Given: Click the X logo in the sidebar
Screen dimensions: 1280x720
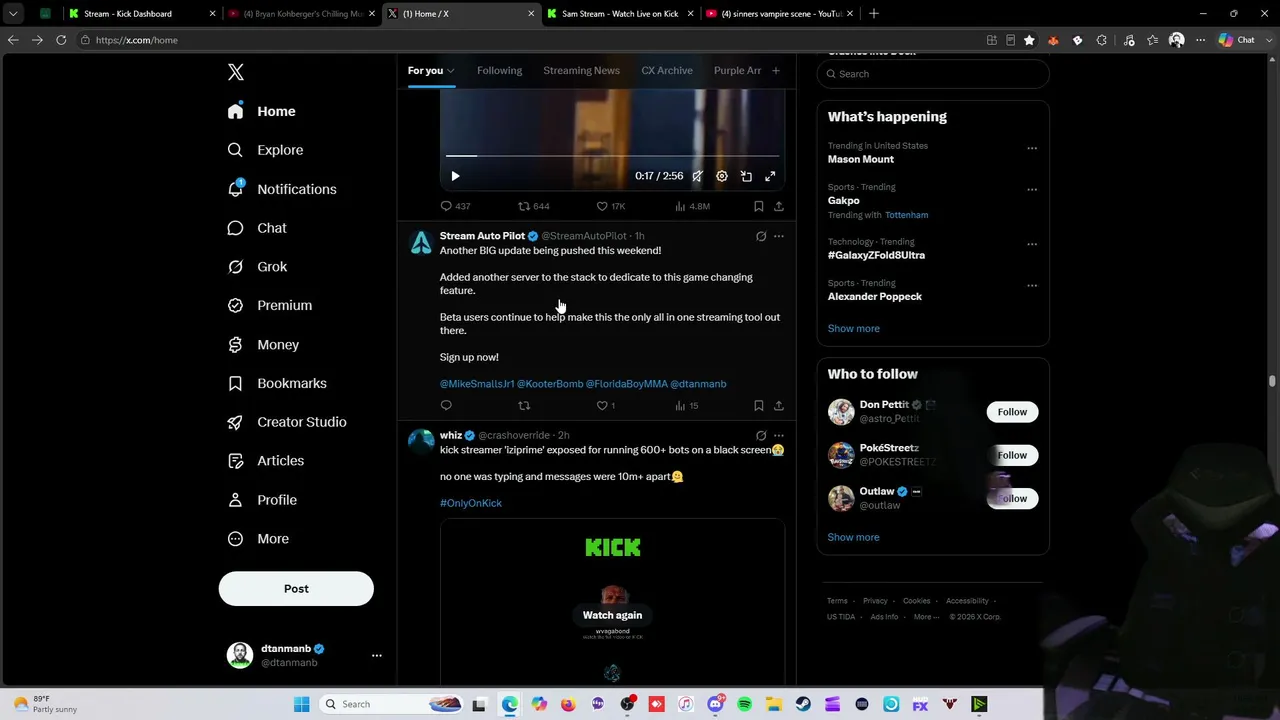Looking at the screenshot, I should 236,72.
